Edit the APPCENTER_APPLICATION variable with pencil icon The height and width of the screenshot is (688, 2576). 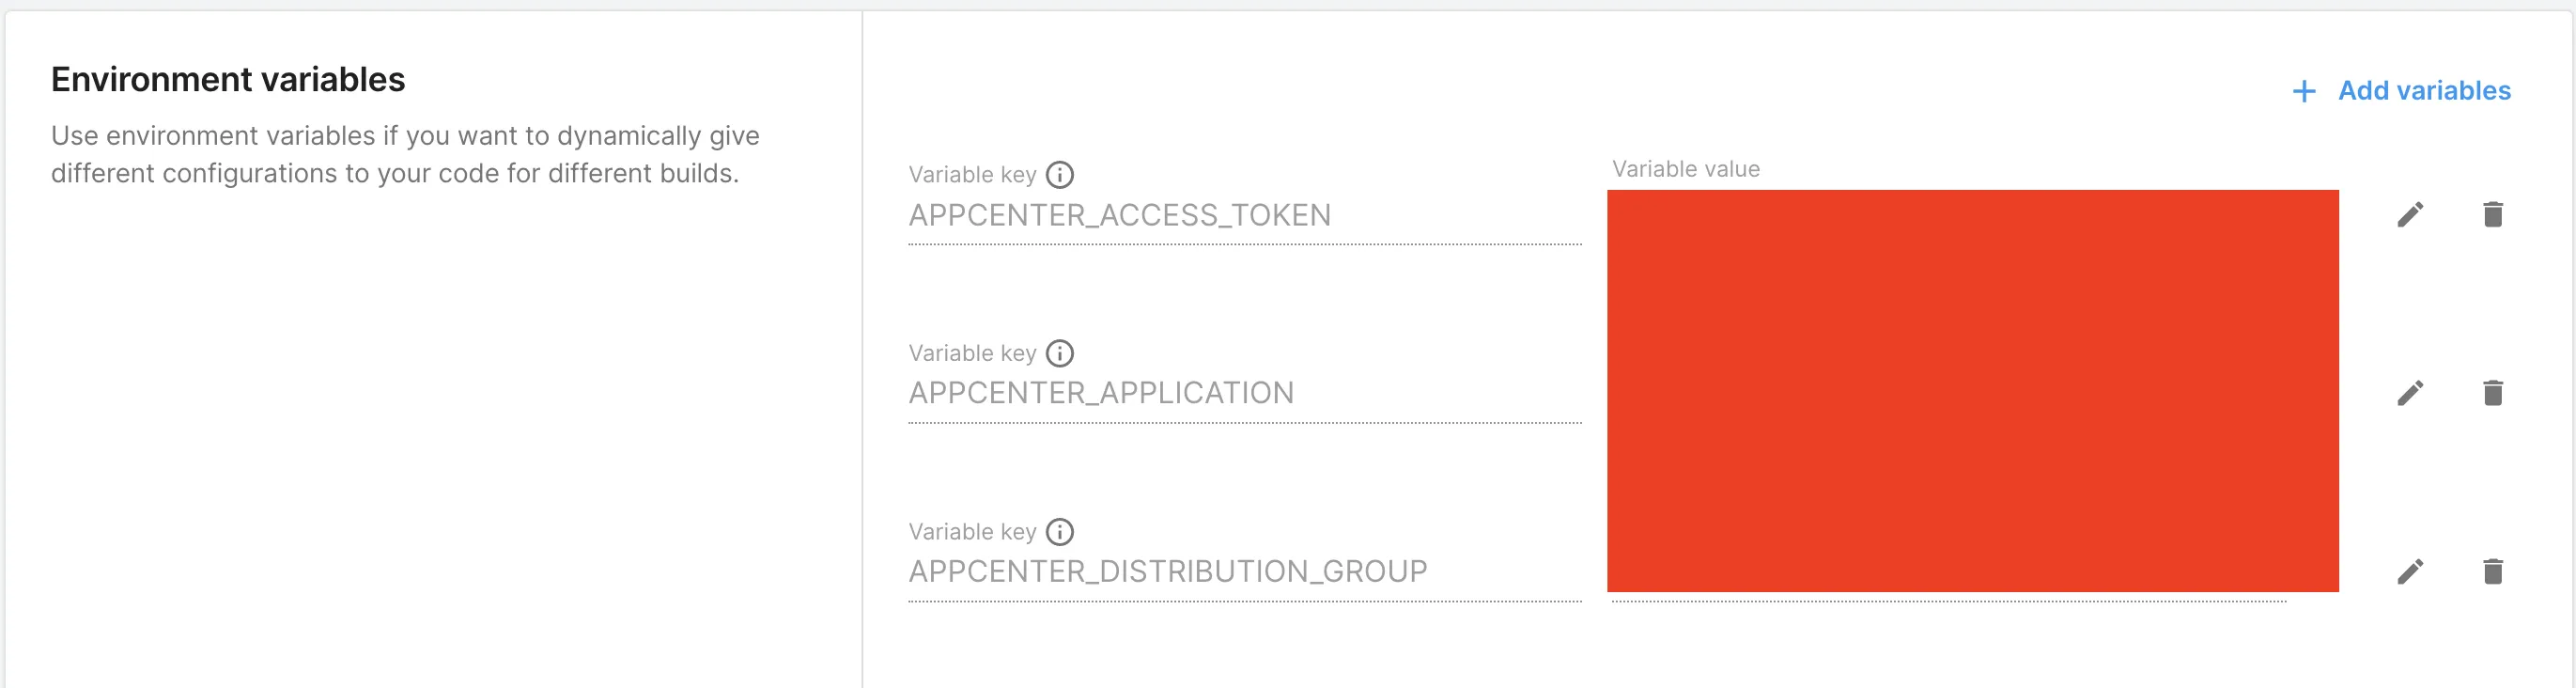2410,393
